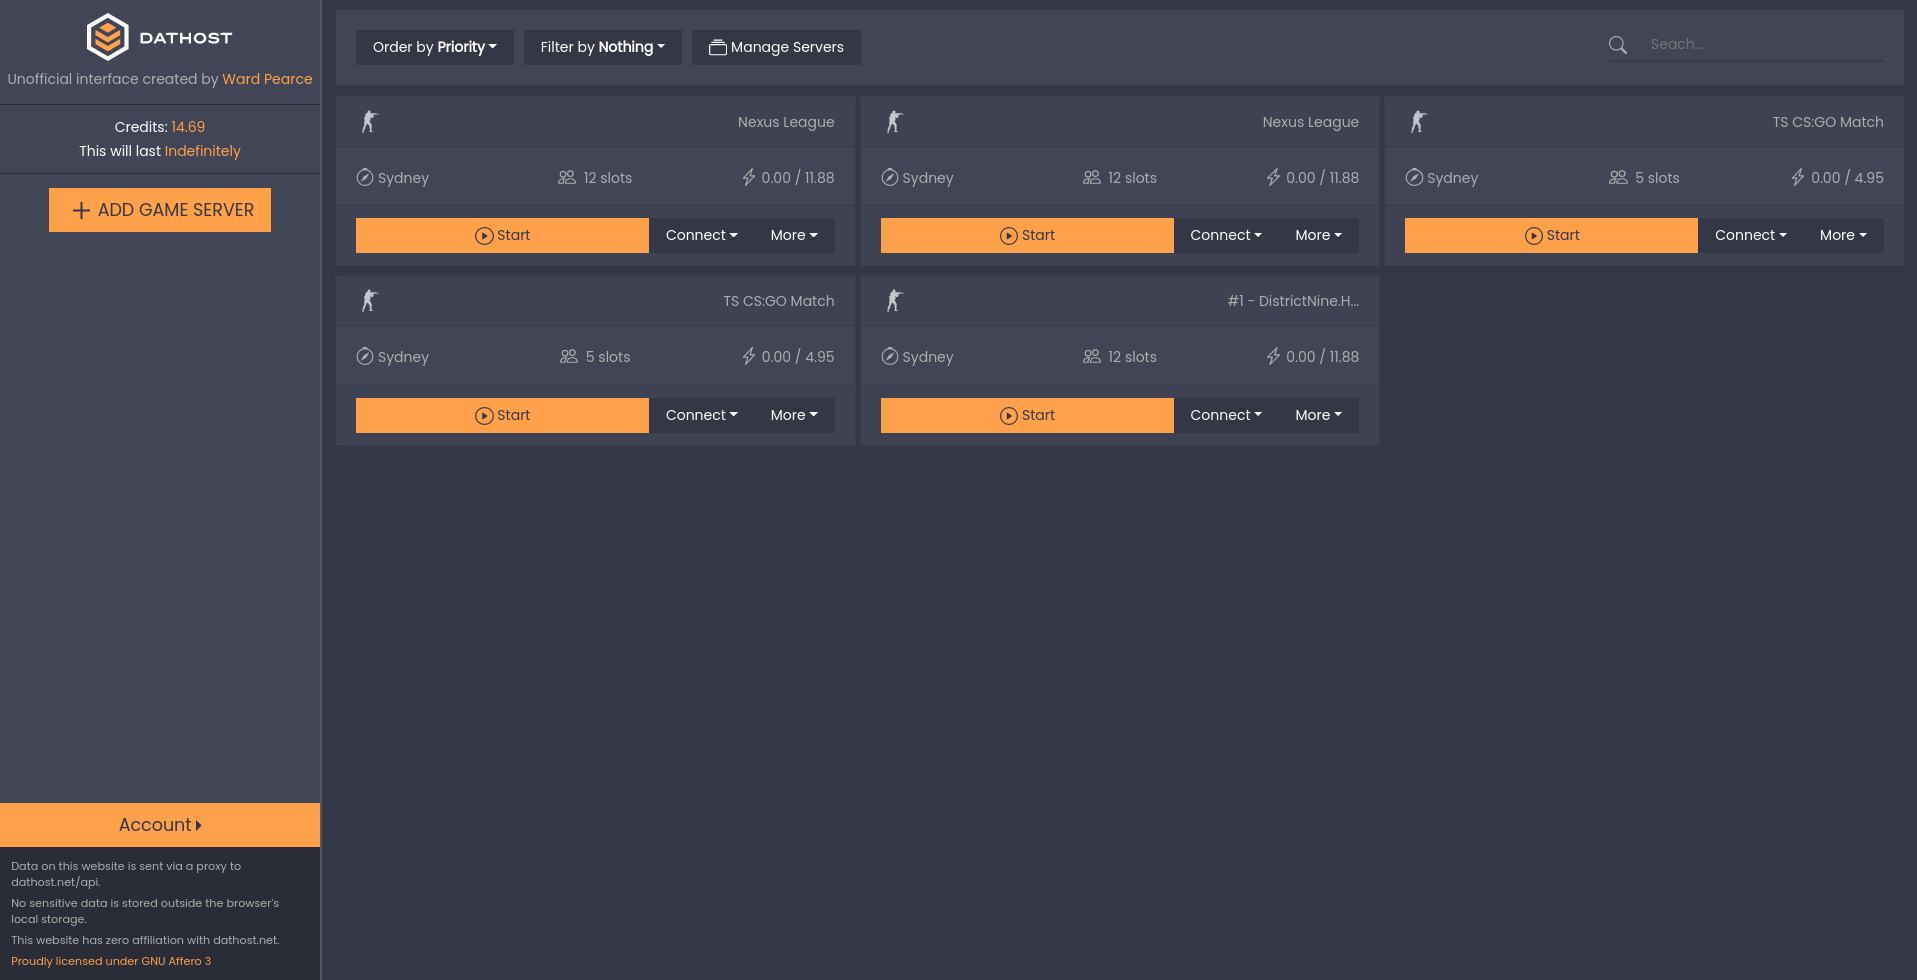The height and width of the screenshot is (980, 1917).
Task: Open More dropdown on top-row TS CS:GO Match
Action: tap(1843, 235)
